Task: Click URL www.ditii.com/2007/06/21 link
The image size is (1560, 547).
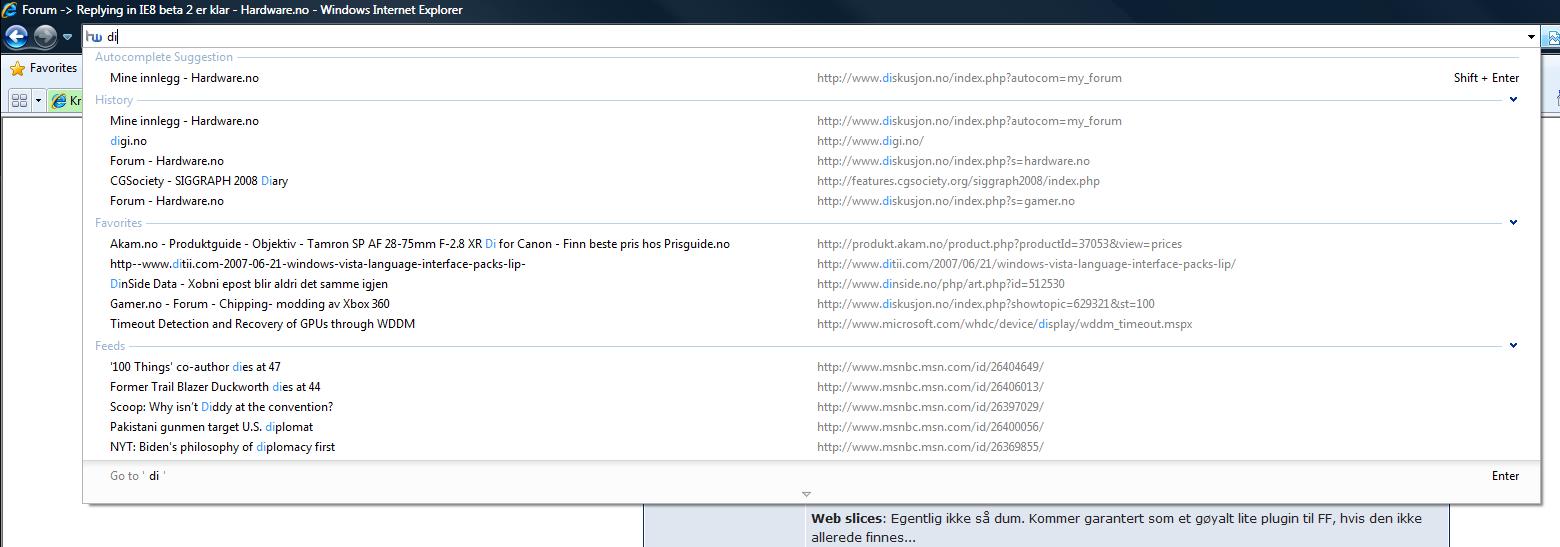Action: (1026, 264)
